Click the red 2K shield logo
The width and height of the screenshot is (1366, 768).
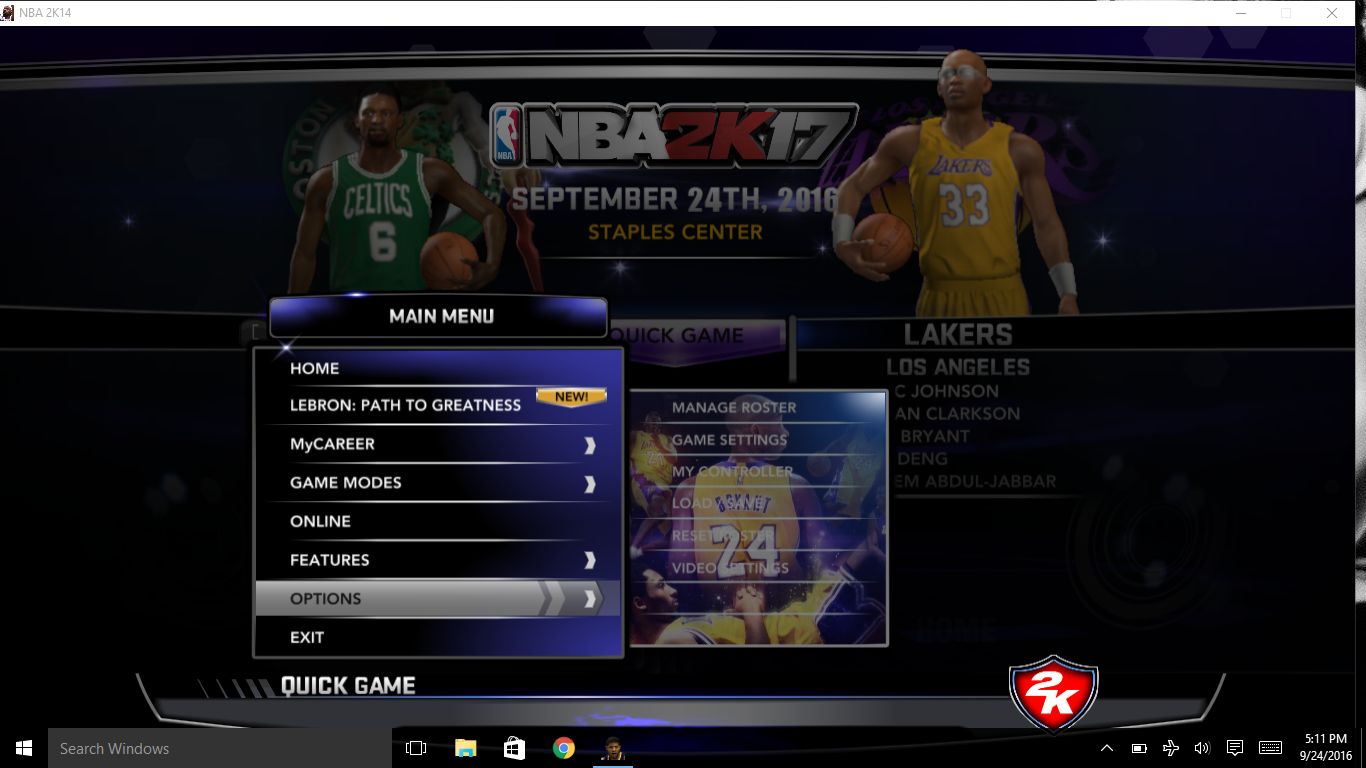point(1053,694)
